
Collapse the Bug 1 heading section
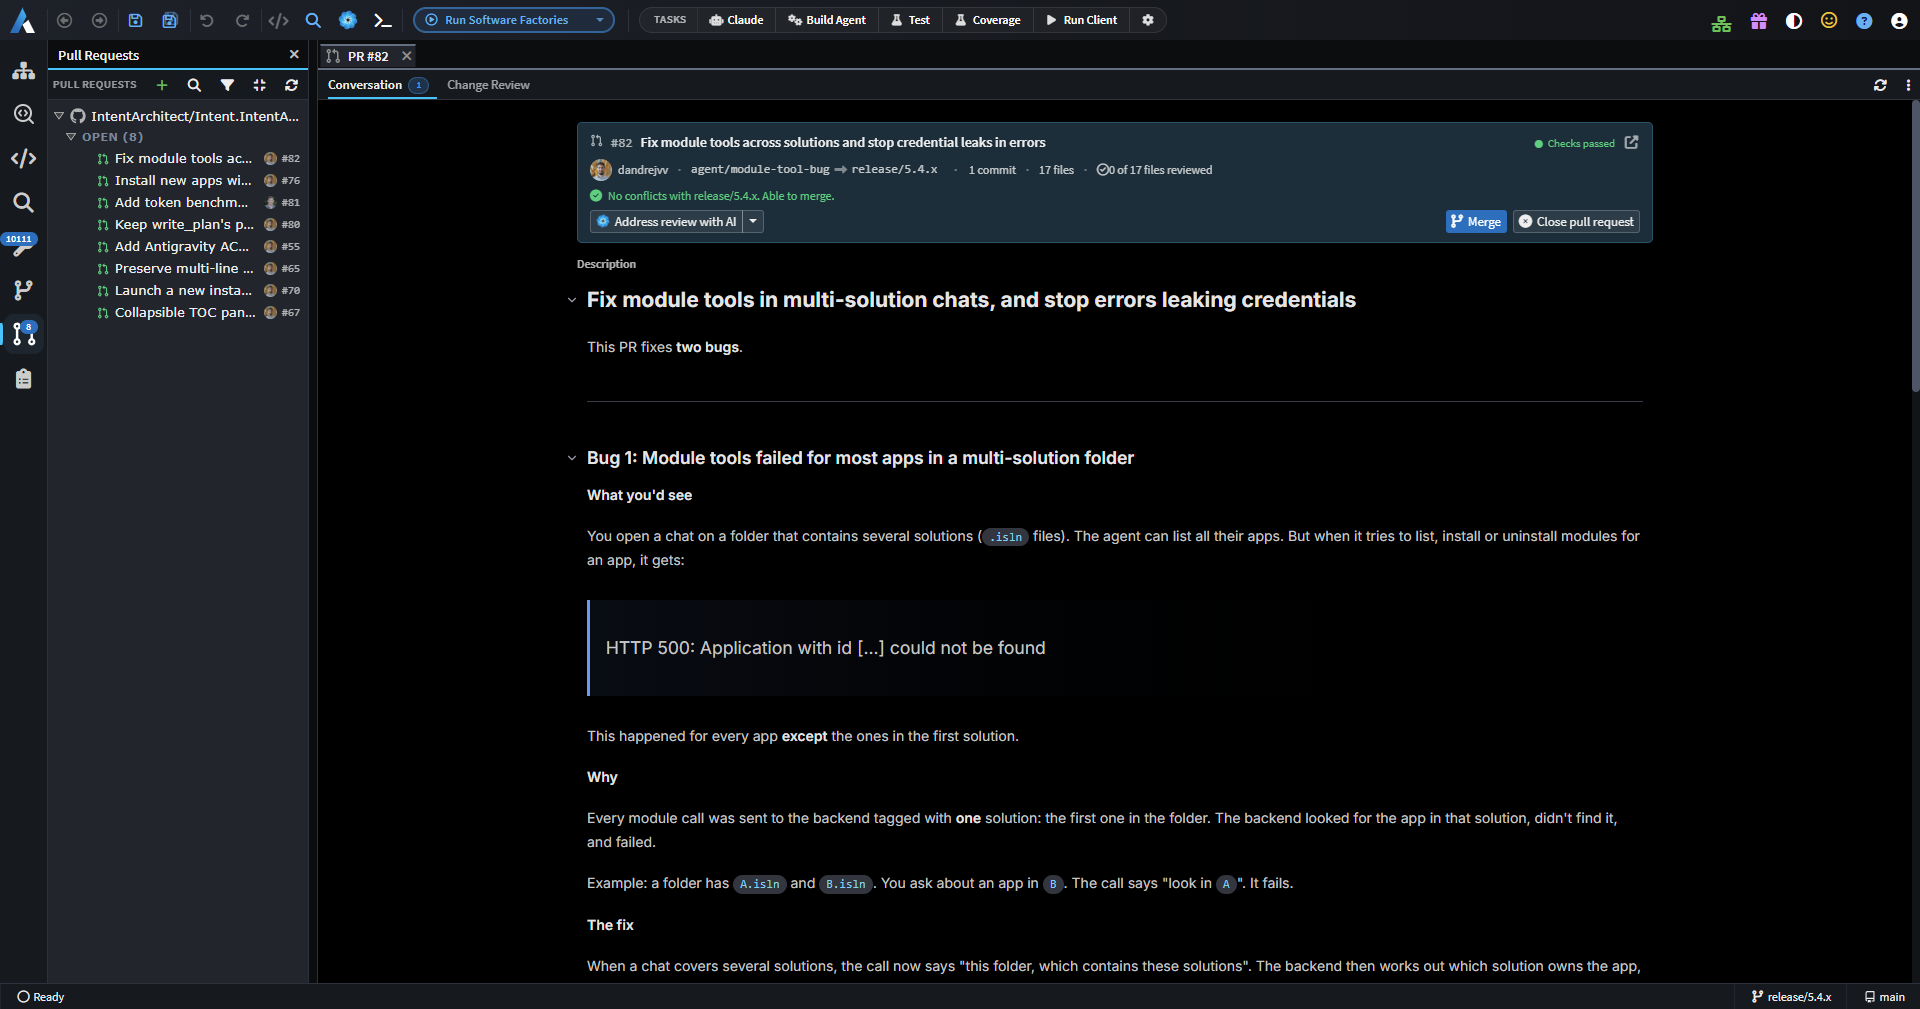tap(572, 458)
